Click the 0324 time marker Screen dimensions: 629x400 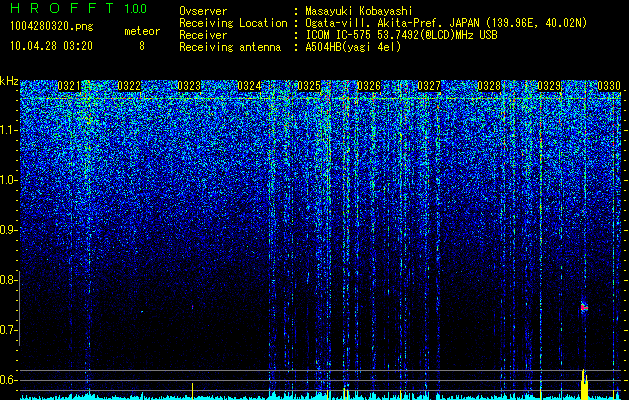[249, 86]
